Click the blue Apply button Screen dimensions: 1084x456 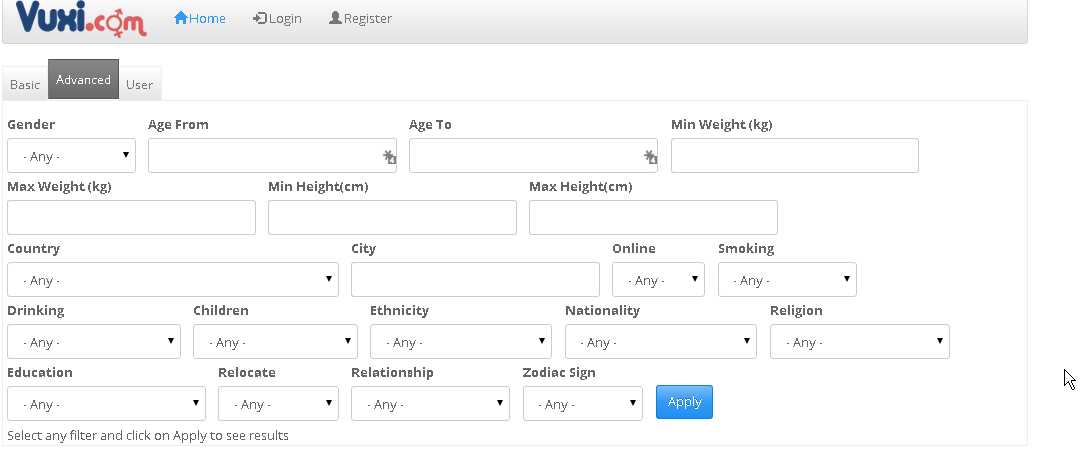click(x=684, y=402)
